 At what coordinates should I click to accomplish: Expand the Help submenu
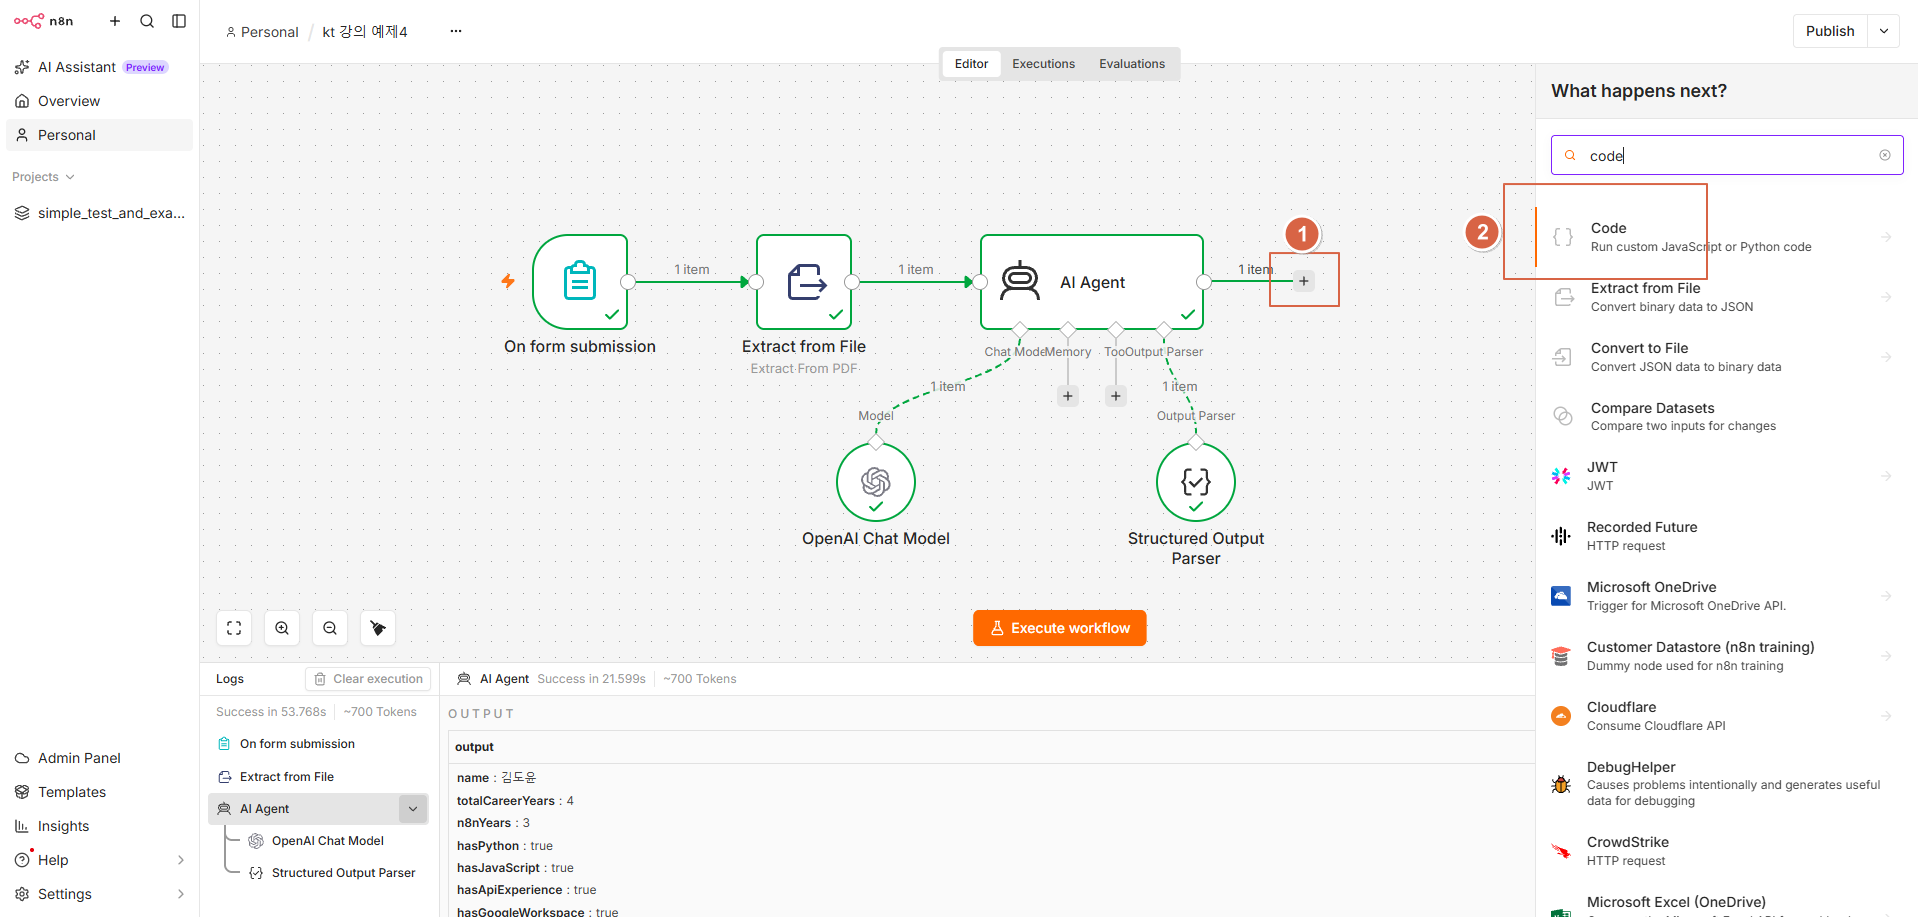181,860
